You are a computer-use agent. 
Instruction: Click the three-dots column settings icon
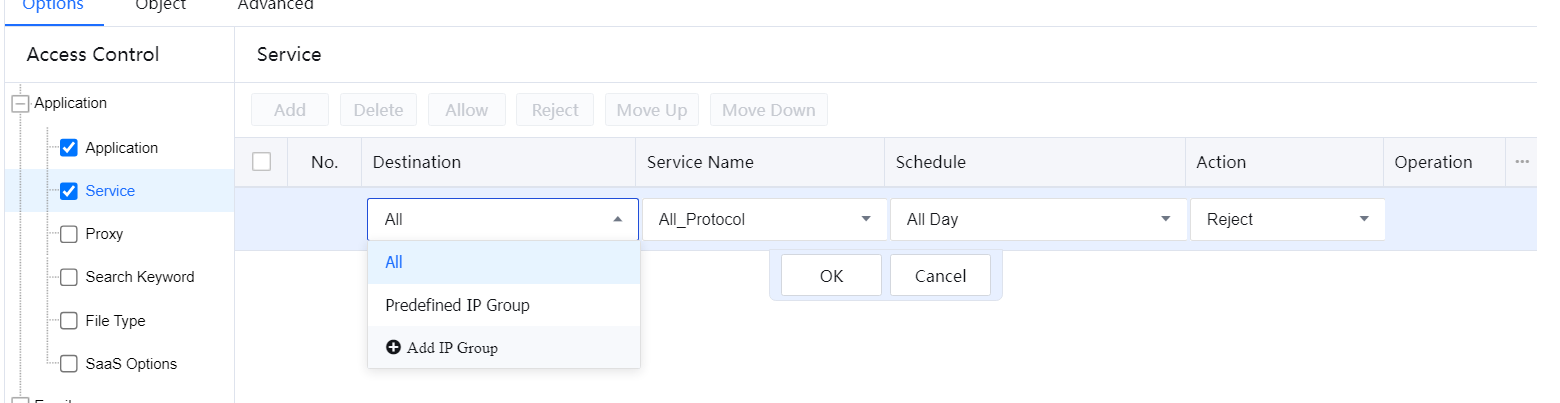tap(1522, 162)
